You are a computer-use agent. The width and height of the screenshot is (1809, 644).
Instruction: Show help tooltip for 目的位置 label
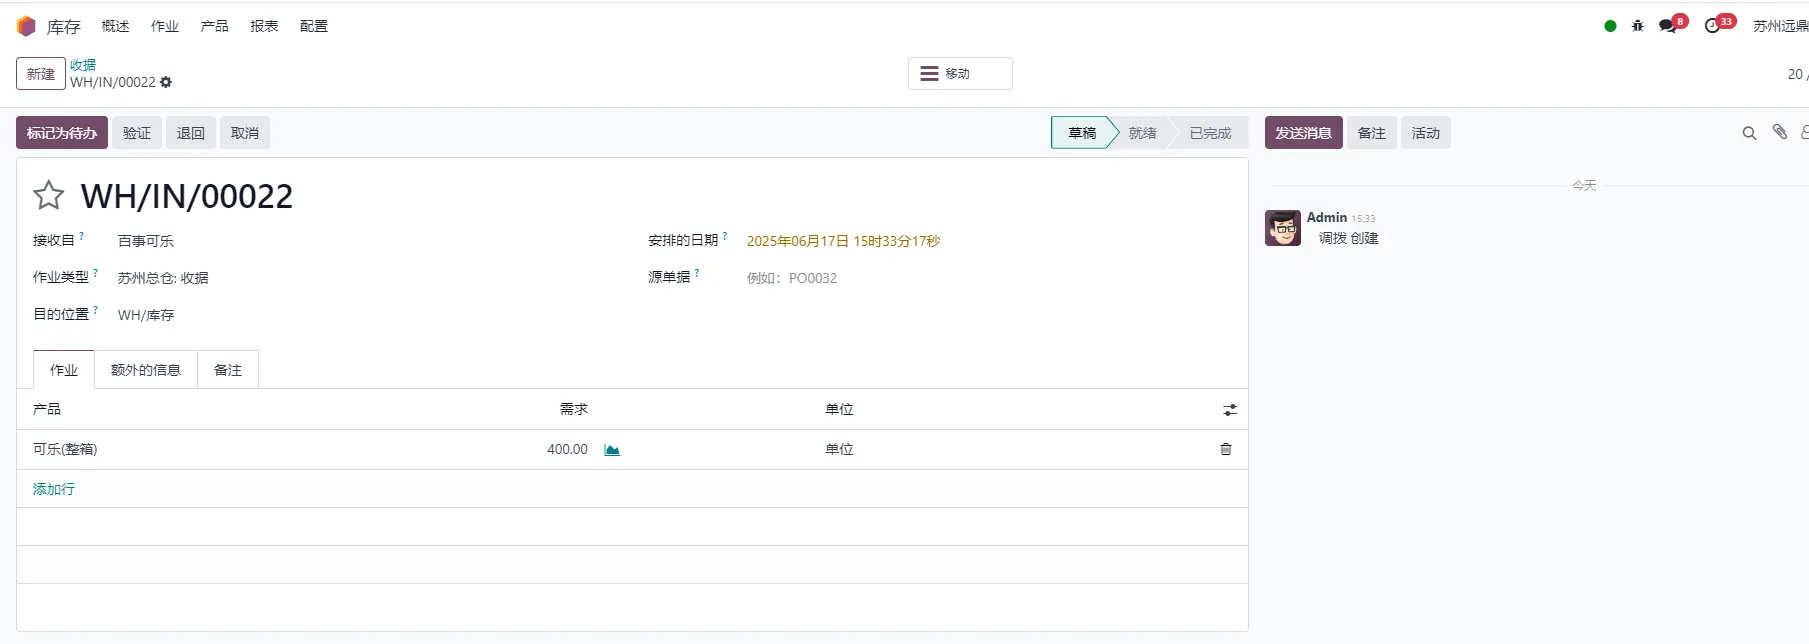coord(96,310)
